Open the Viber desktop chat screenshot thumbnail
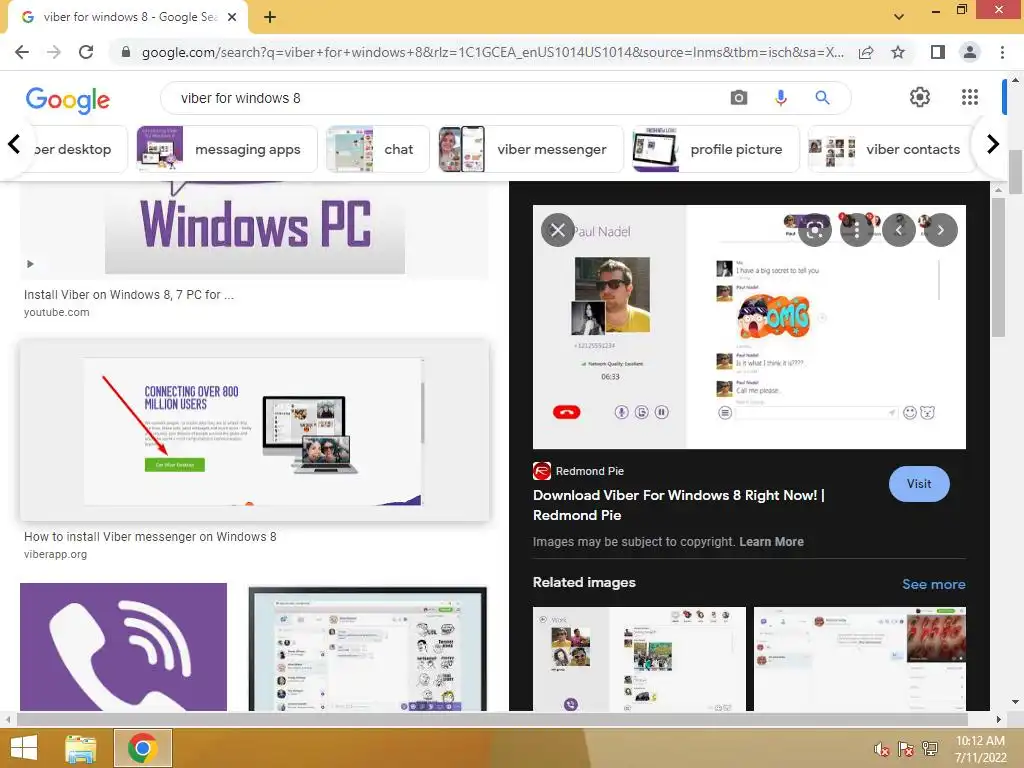Viewport: 1024px width, 768px height. pos(368,648)
